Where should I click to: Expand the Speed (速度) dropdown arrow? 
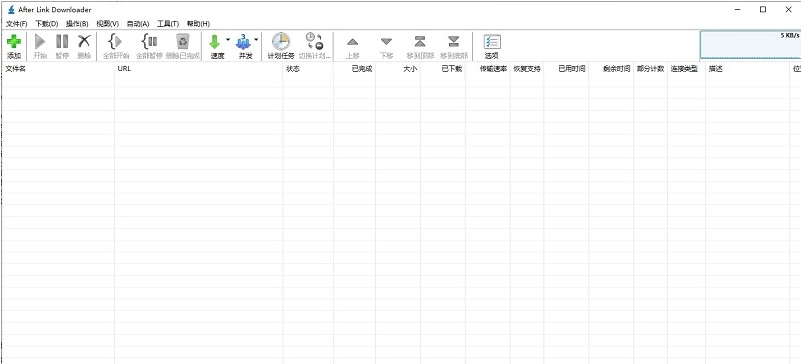point(228,39)
